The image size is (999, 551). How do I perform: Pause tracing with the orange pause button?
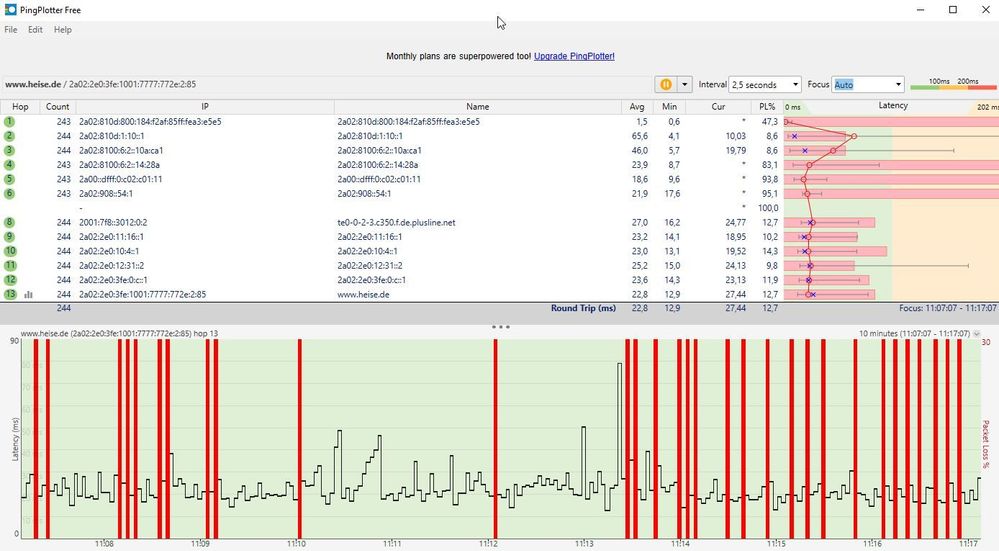[665, 84]
